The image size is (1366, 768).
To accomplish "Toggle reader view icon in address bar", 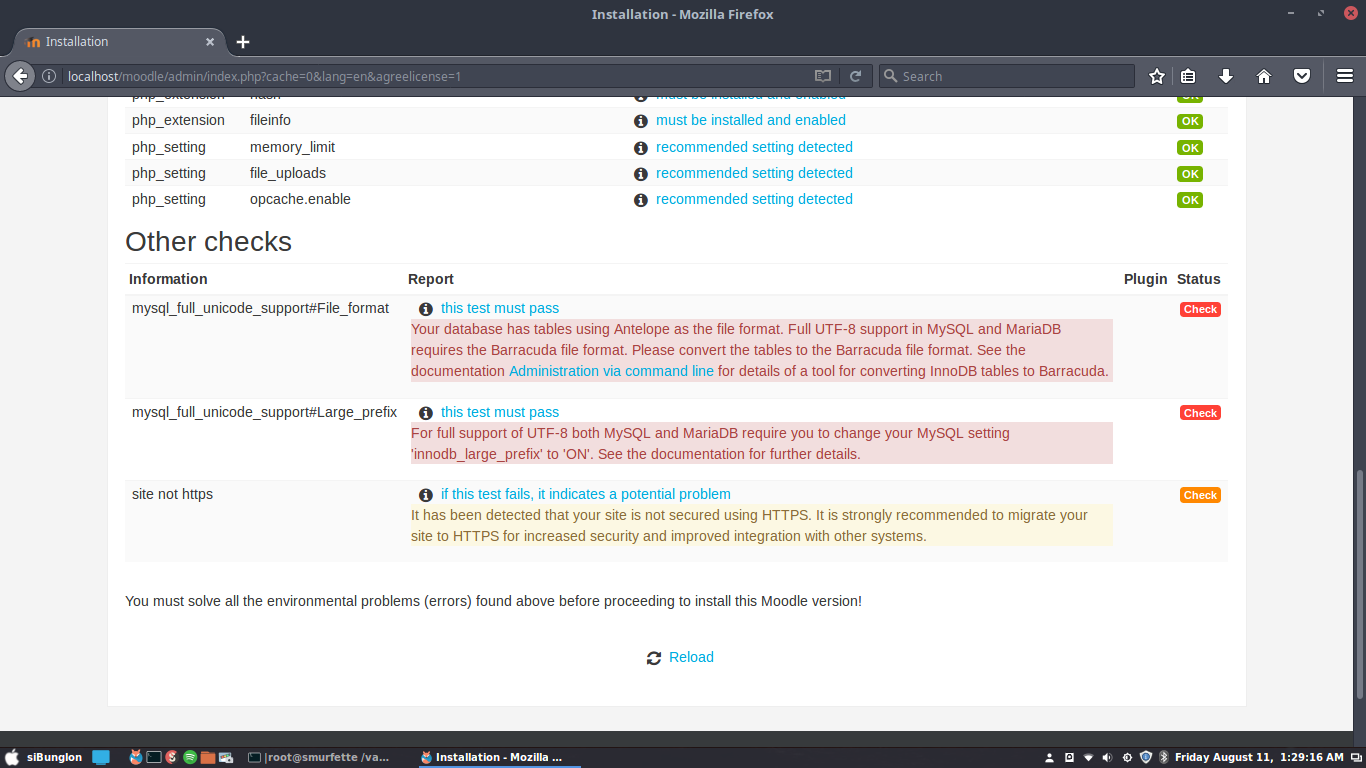I will (823, 76).
